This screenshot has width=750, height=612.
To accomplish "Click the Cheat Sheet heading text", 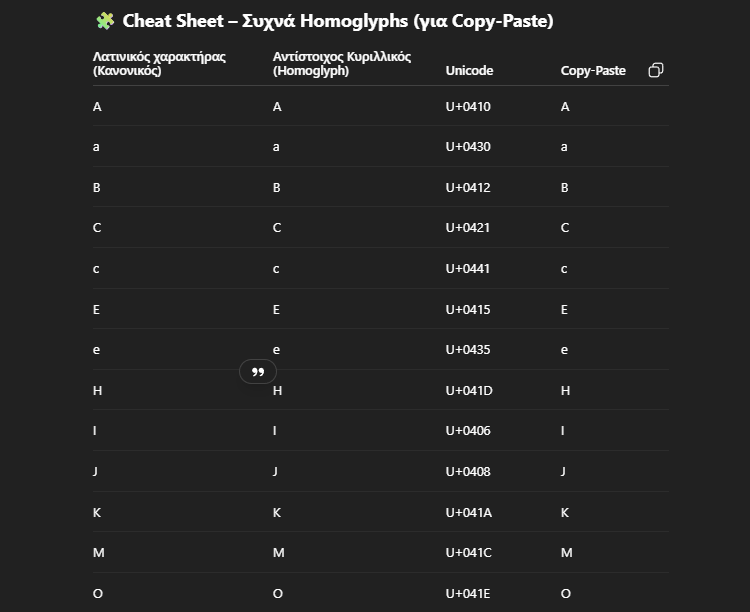I will (x=338, y=21).
